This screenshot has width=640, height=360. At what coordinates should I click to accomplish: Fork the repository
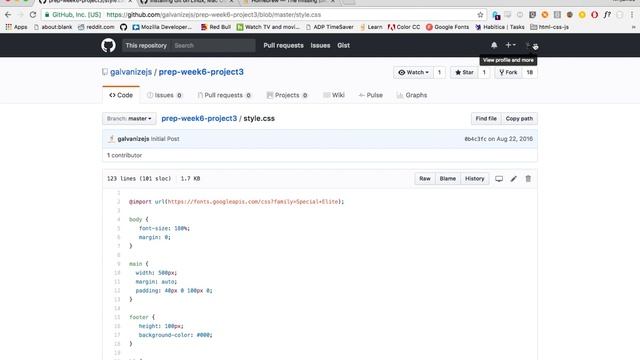[508, 72]
